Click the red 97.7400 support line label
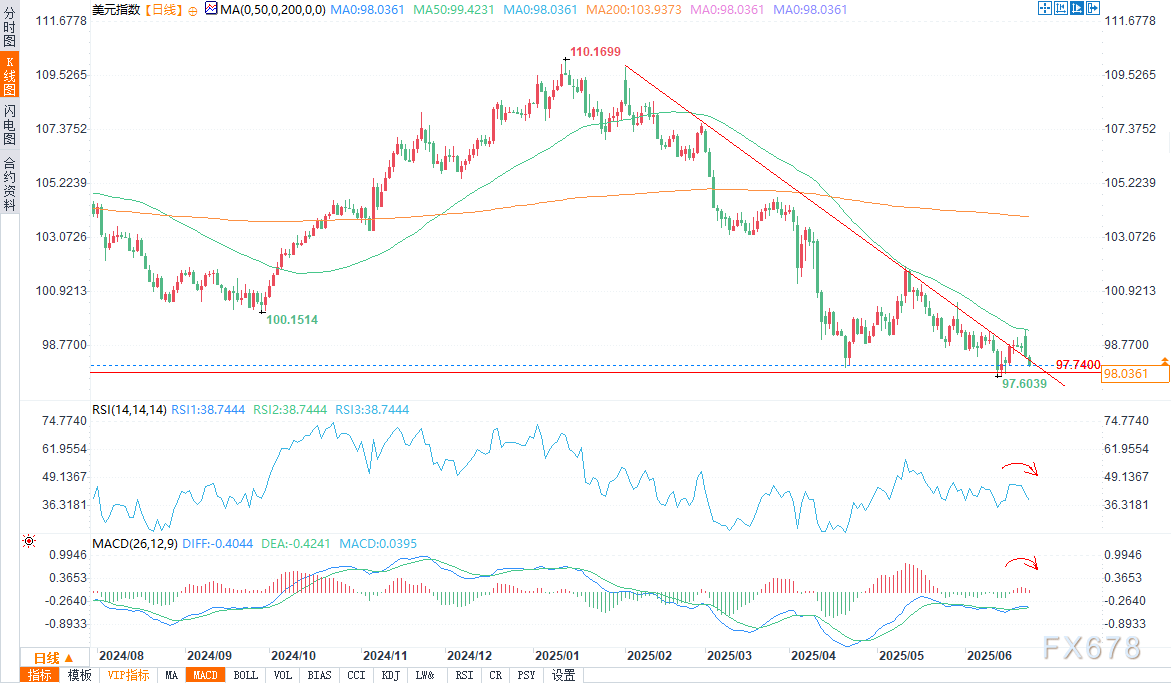The height and width of the screenshot is (683, 1171). point(1078,365)
